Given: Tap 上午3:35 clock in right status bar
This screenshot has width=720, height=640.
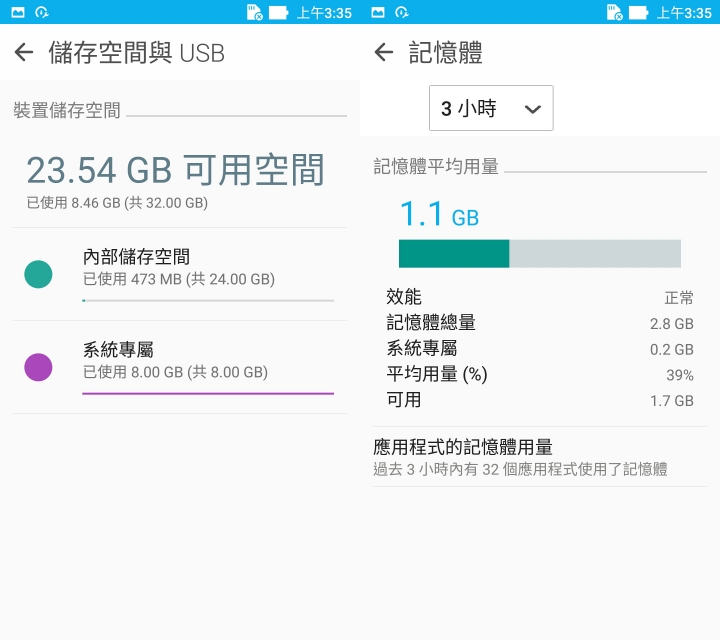Looking at the screenshot, I should [x=684, y=12].
